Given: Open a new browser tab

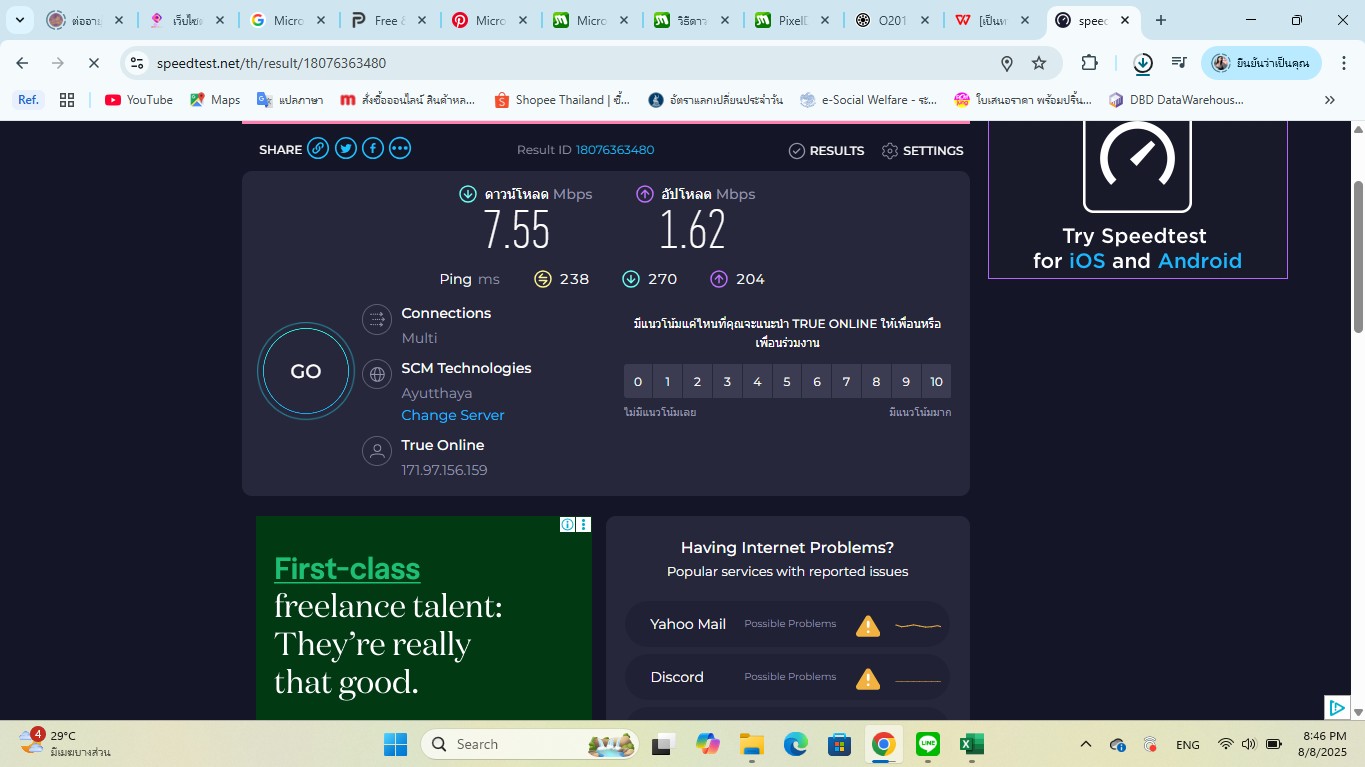Looking at the screenshot, I should pyautogui.click(x=1160, y=20).
